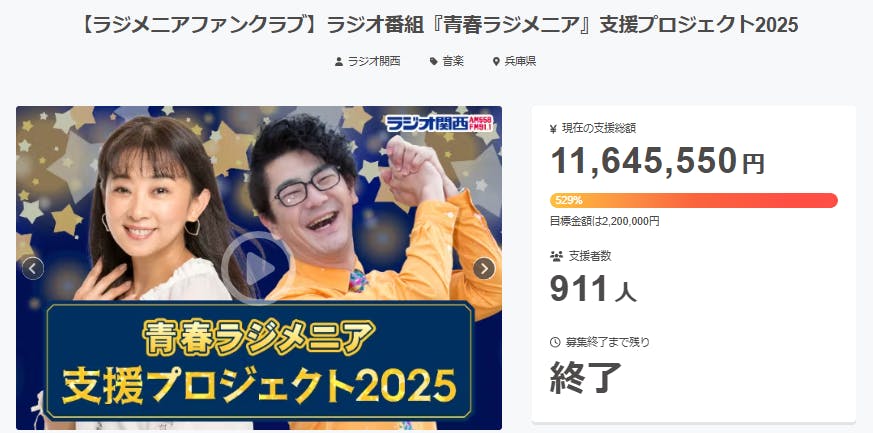The height and width of the screenshot is (433, 873).
Task: Open the 音楽 category link
Action: 453,62
